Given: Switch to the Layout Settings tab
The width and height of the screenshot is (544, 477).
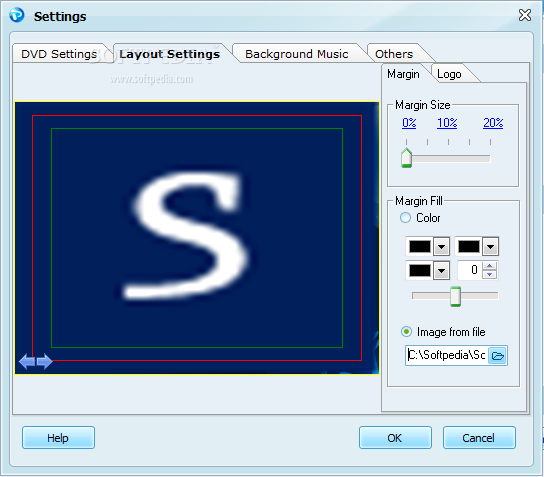Looking at the screenshot, I should pos(170,54).
